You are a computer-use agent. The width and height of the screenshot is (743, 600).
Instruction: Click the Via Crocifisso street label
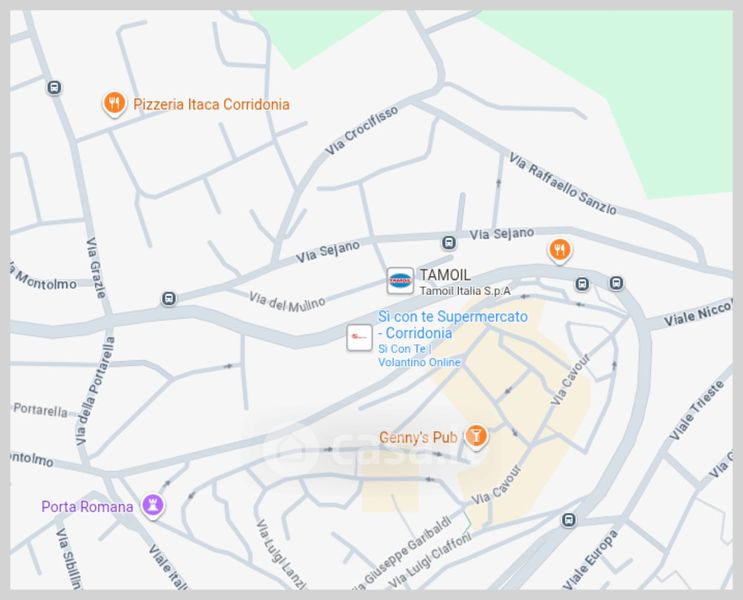click(362, 131)
